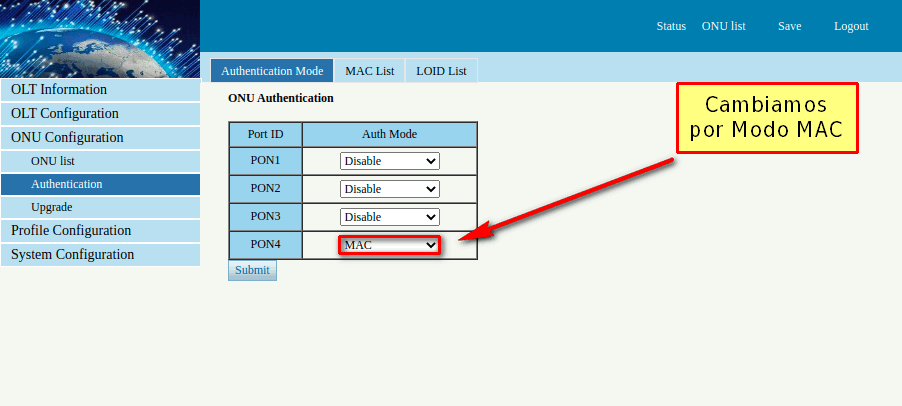Open the ONU list link in the header

point(724,26)
